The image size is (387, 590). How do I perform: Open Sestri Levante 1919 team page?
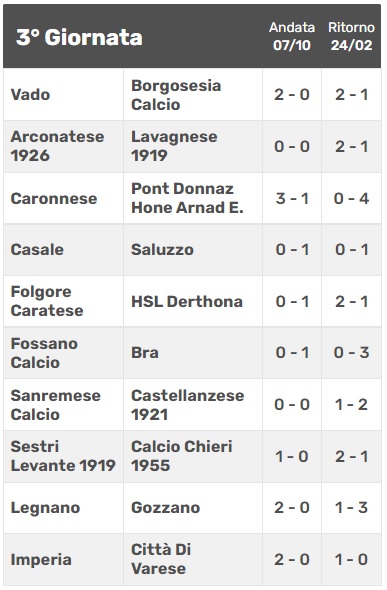coord(63,456)
